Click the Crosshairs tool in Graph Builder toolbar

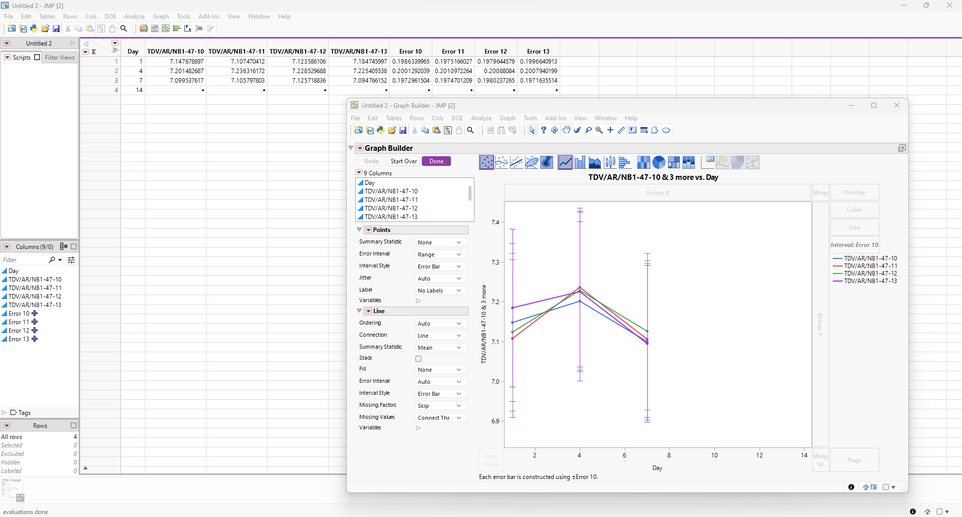(x=610, y=130)
